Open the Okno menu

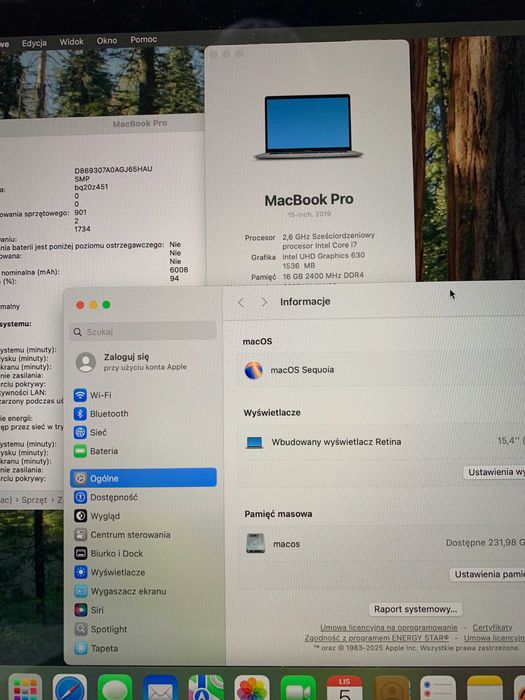pos(107,41)
